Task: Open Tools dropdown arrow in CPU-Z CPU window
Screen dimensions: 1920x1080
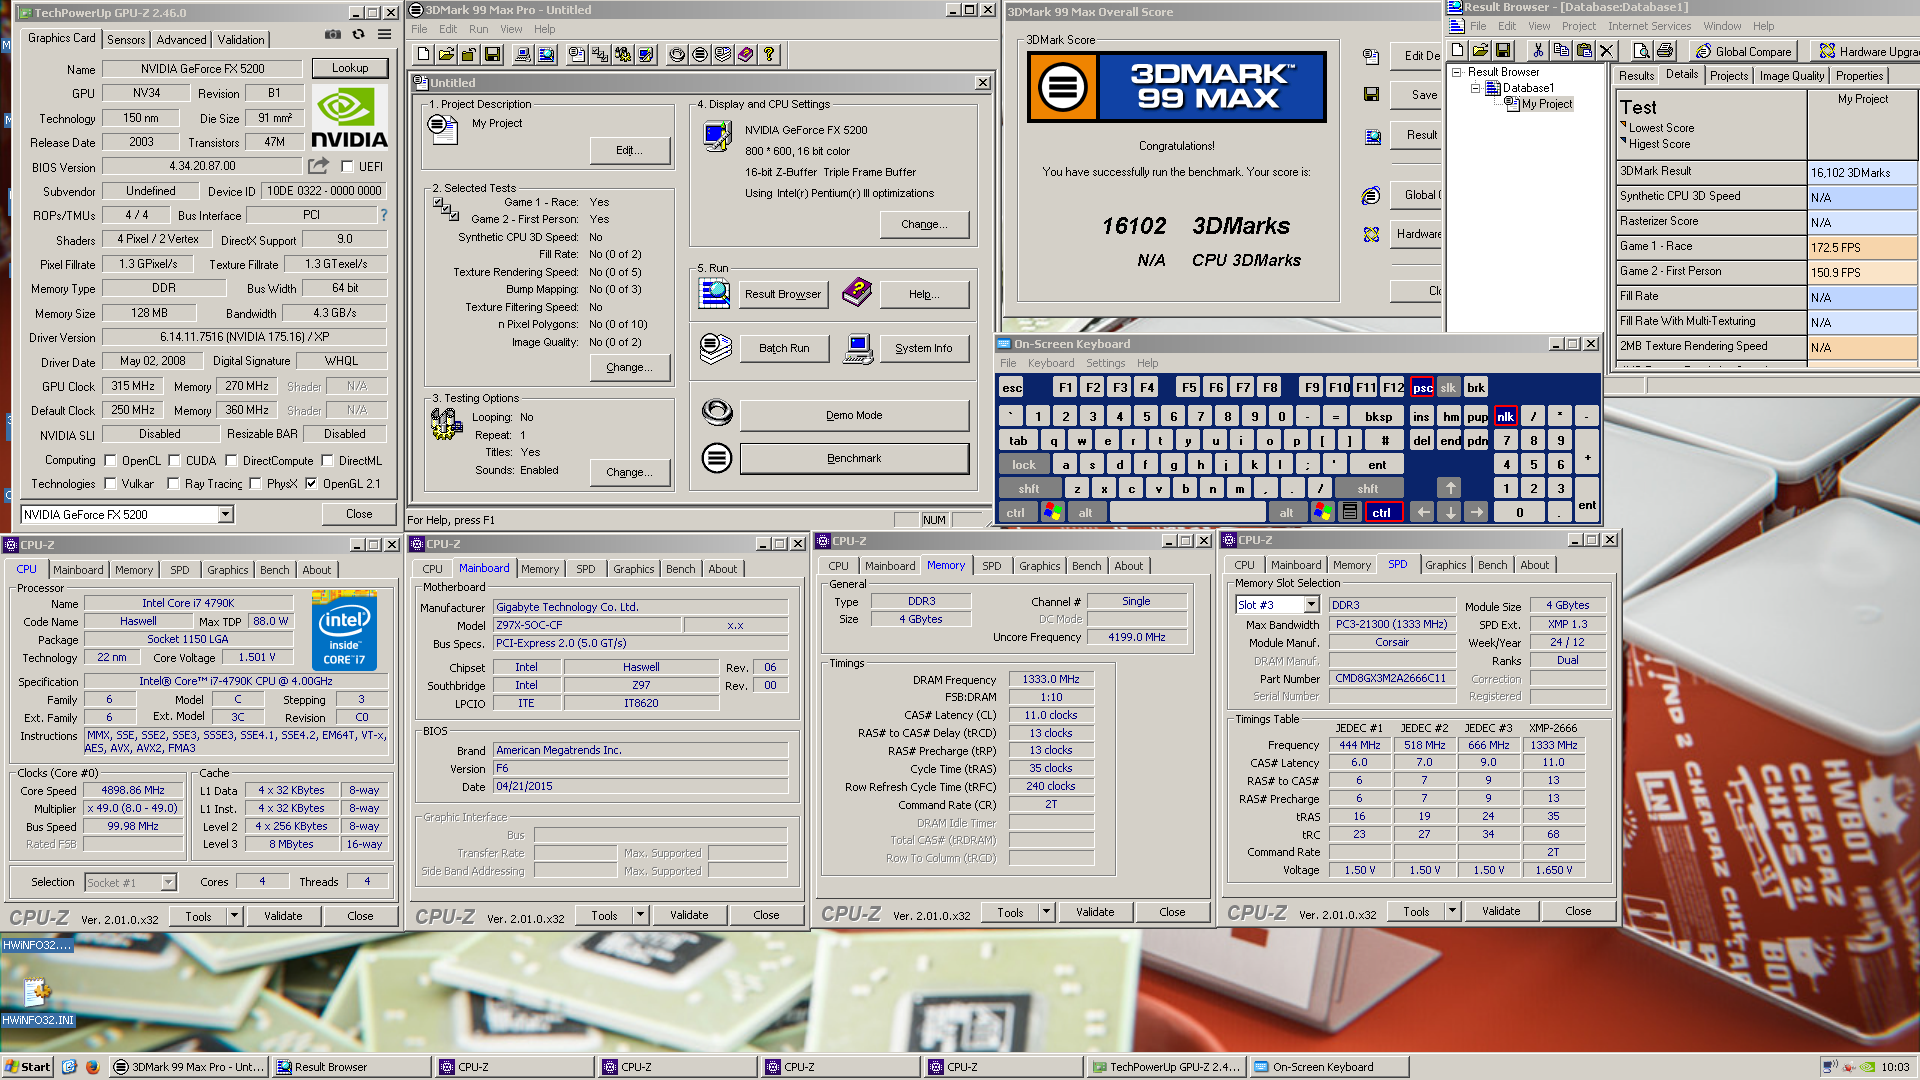Action: pos(234,915)
